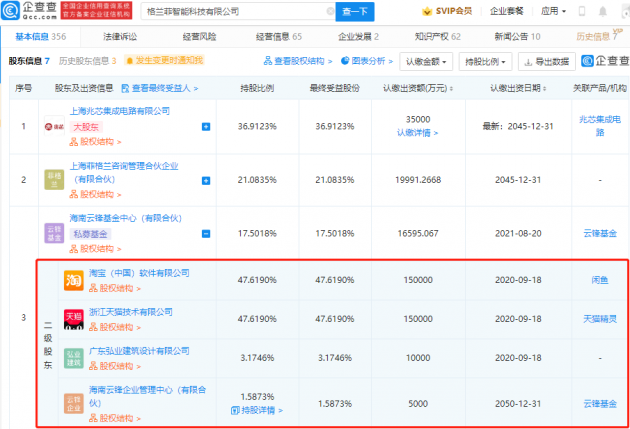Expand 上海兆芯集成电路 row plus icon

click(206, 127)
